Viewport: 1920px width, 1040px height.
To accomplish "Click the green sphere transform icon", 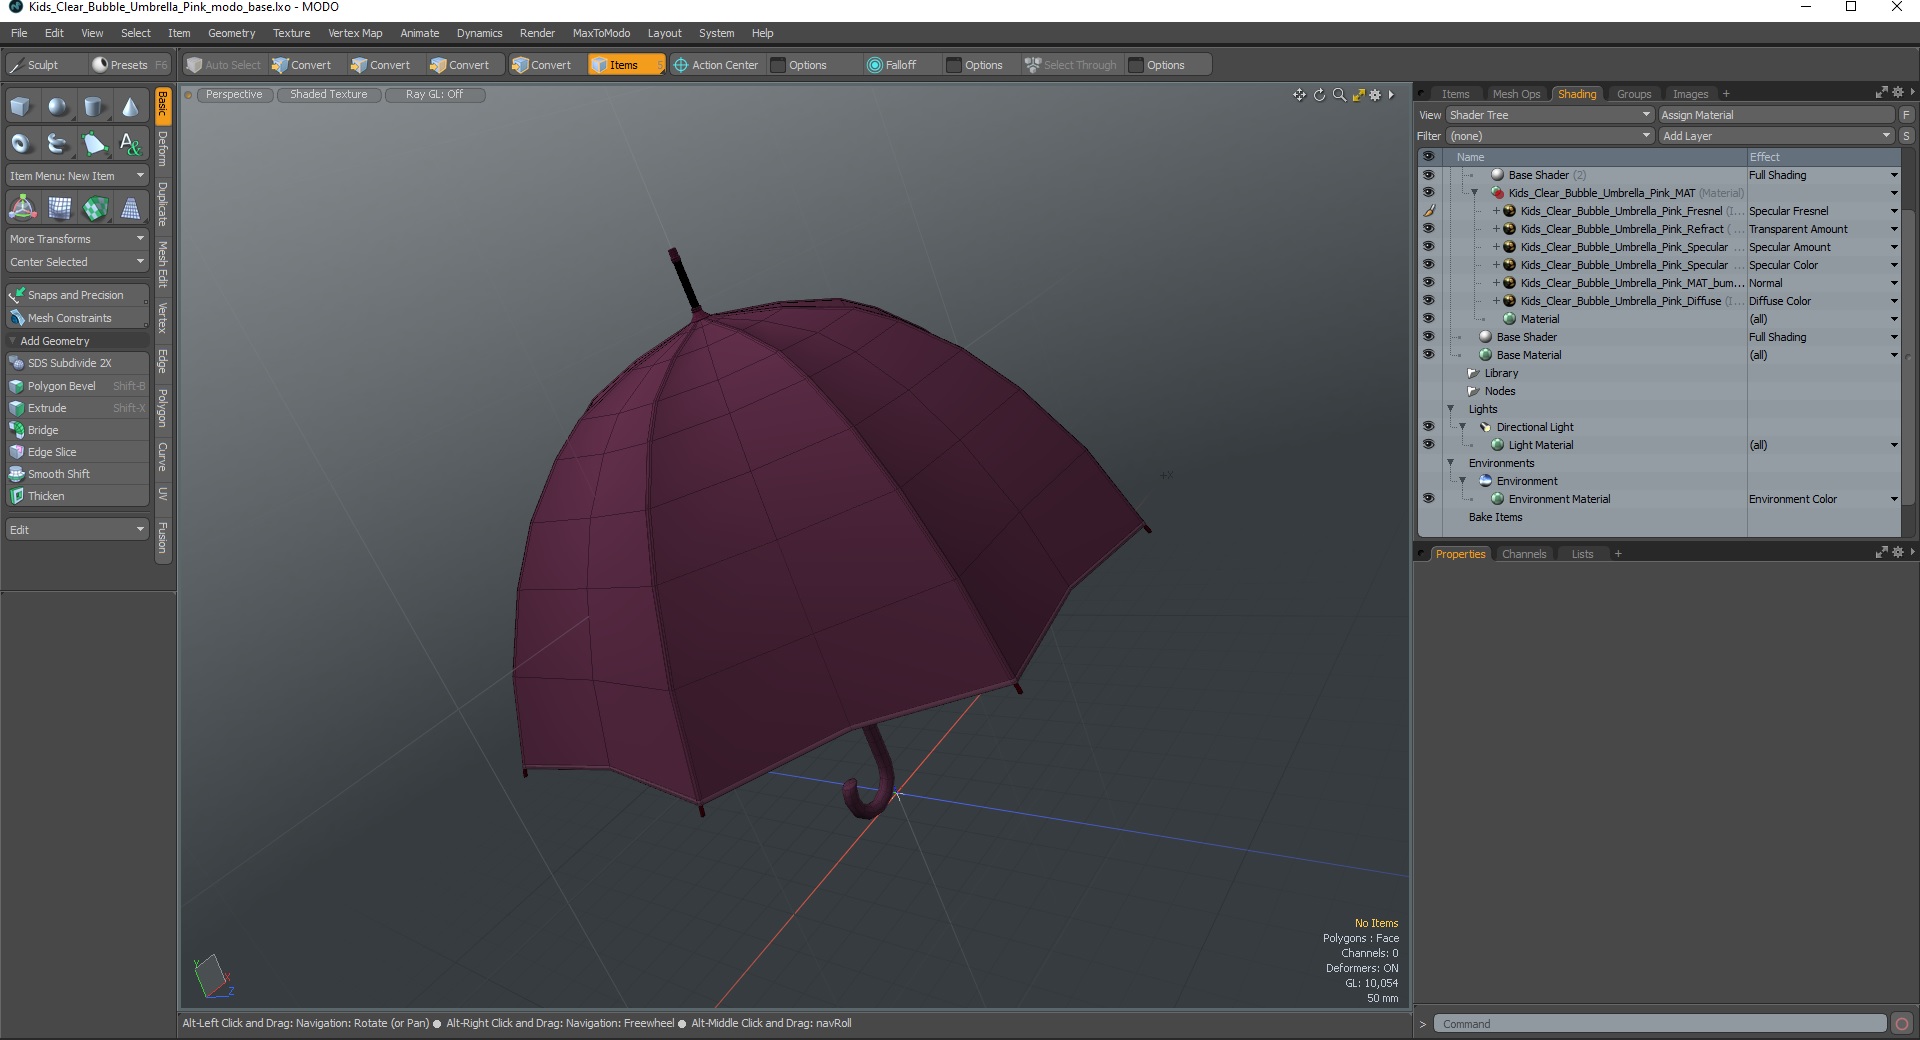I will [x=95, y=208].
